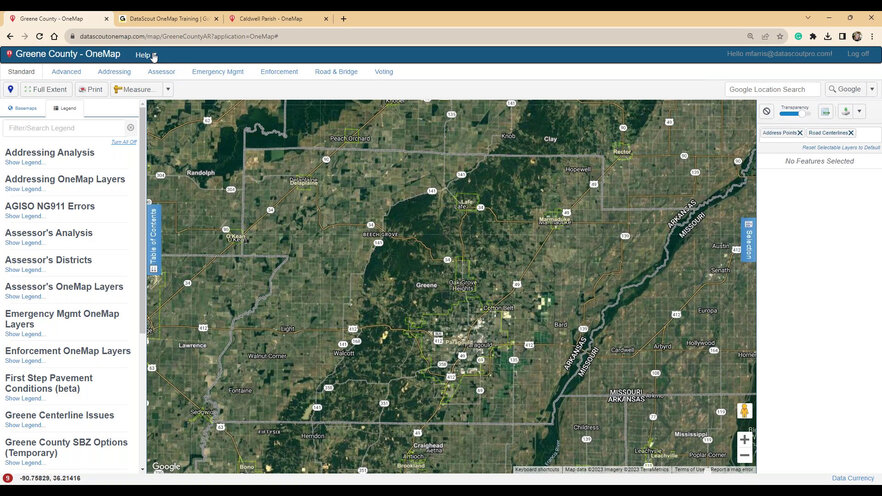
Task: Focus the Google Location Search box
Action: pos(772,89)
